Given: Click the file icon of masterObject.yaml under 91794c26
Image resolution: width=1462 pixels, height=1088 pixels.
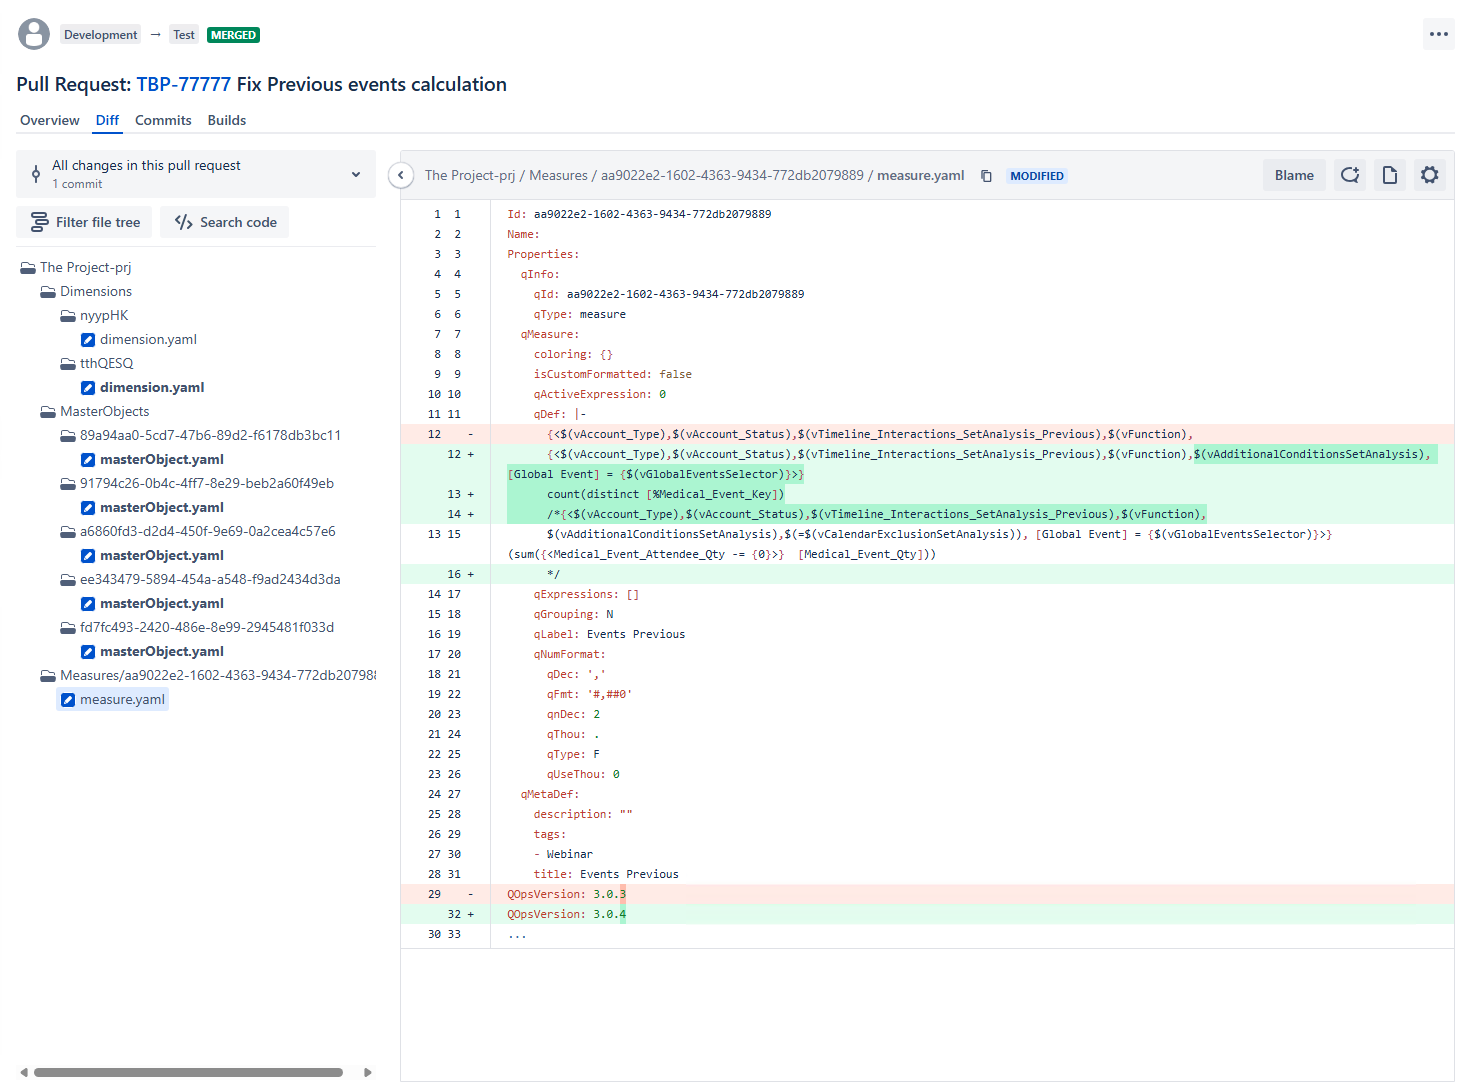Looking at the screenshot, I should 88,508.
